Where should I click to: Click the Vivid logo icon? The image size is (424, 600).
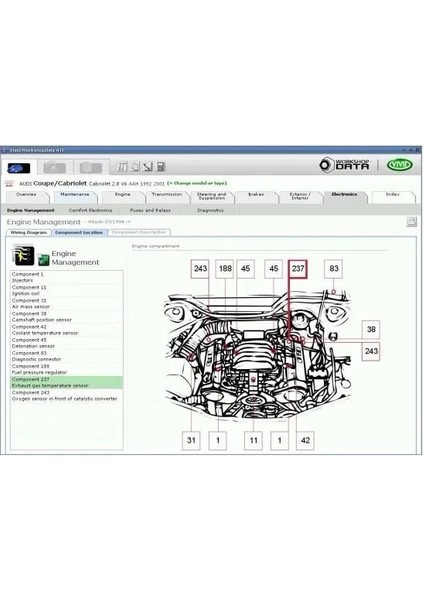coord(400,165)
